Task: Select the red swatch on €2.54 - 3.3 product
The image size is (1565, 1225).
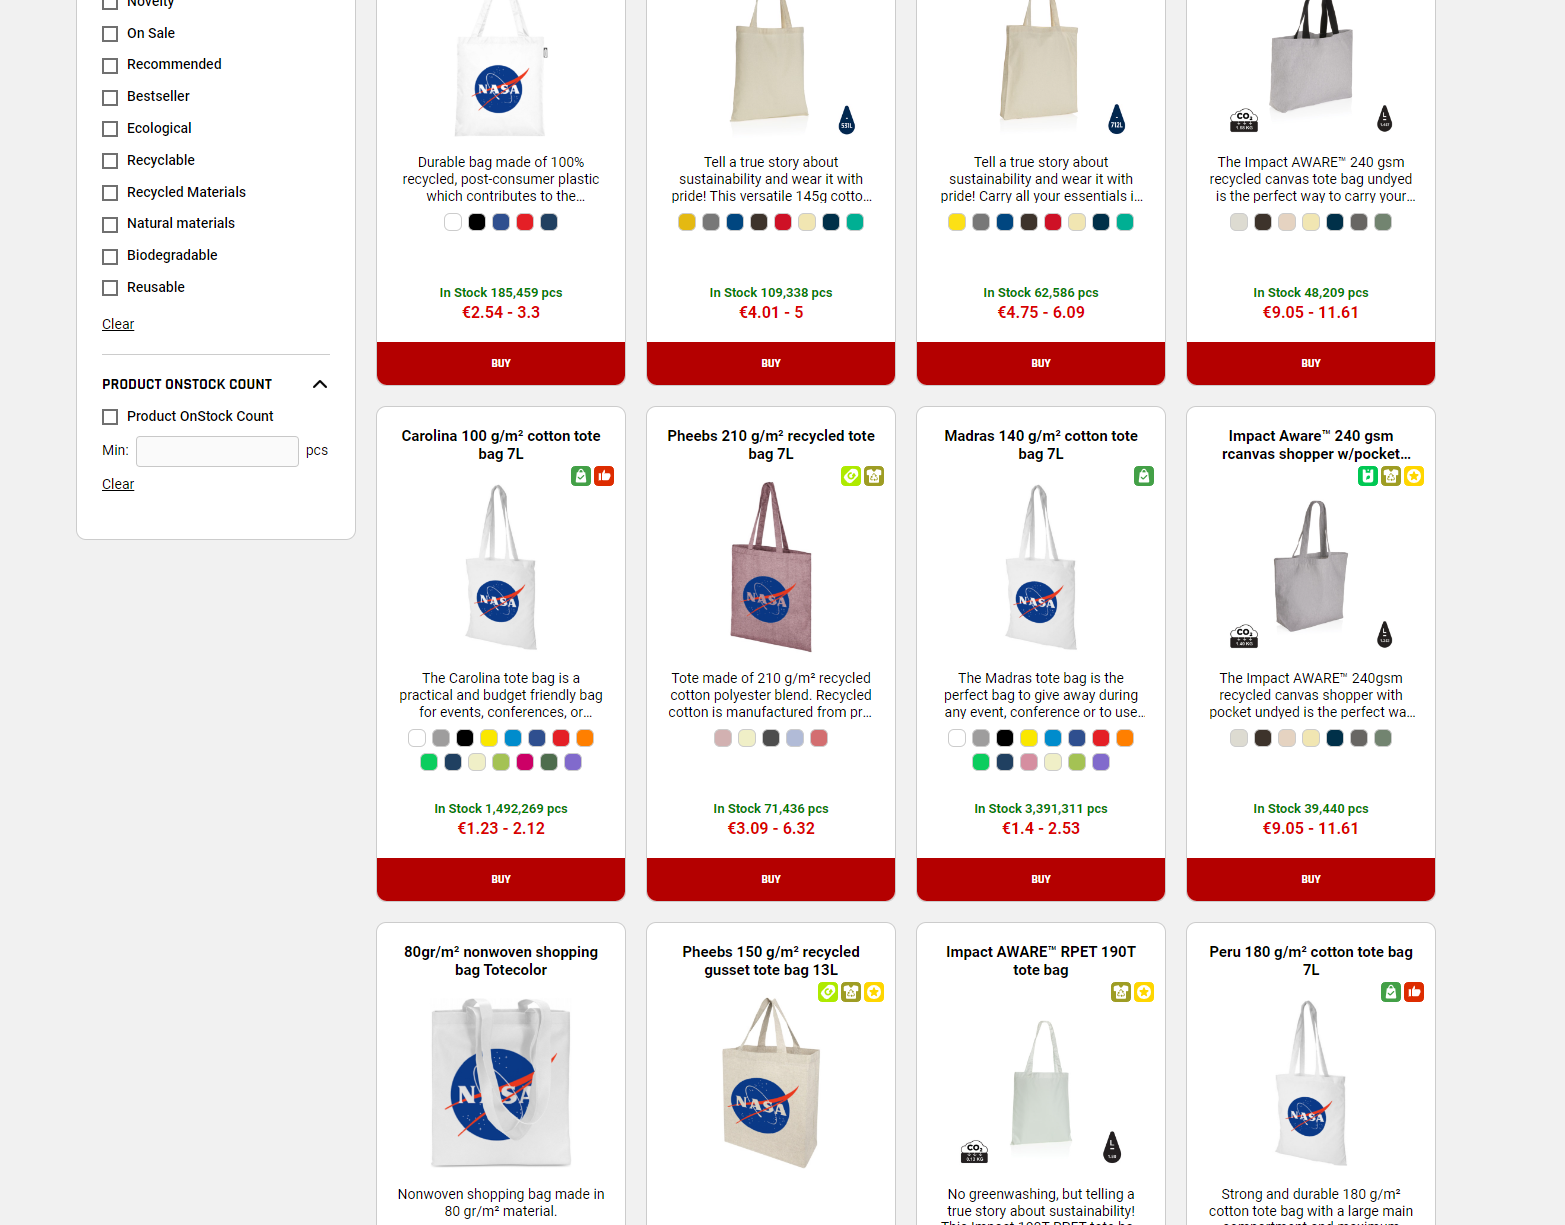Action: click(x=525, y=222)
